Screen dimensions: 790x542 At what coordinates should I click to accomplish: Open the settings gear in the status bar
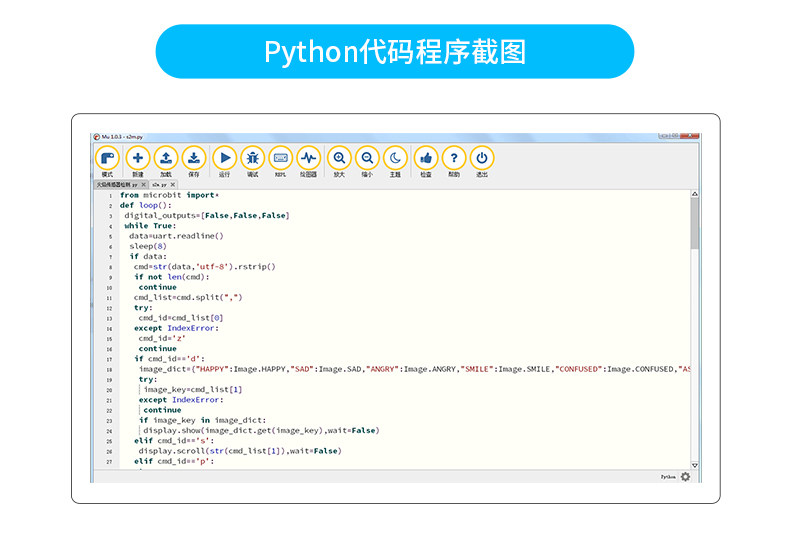tap(685, 477)
